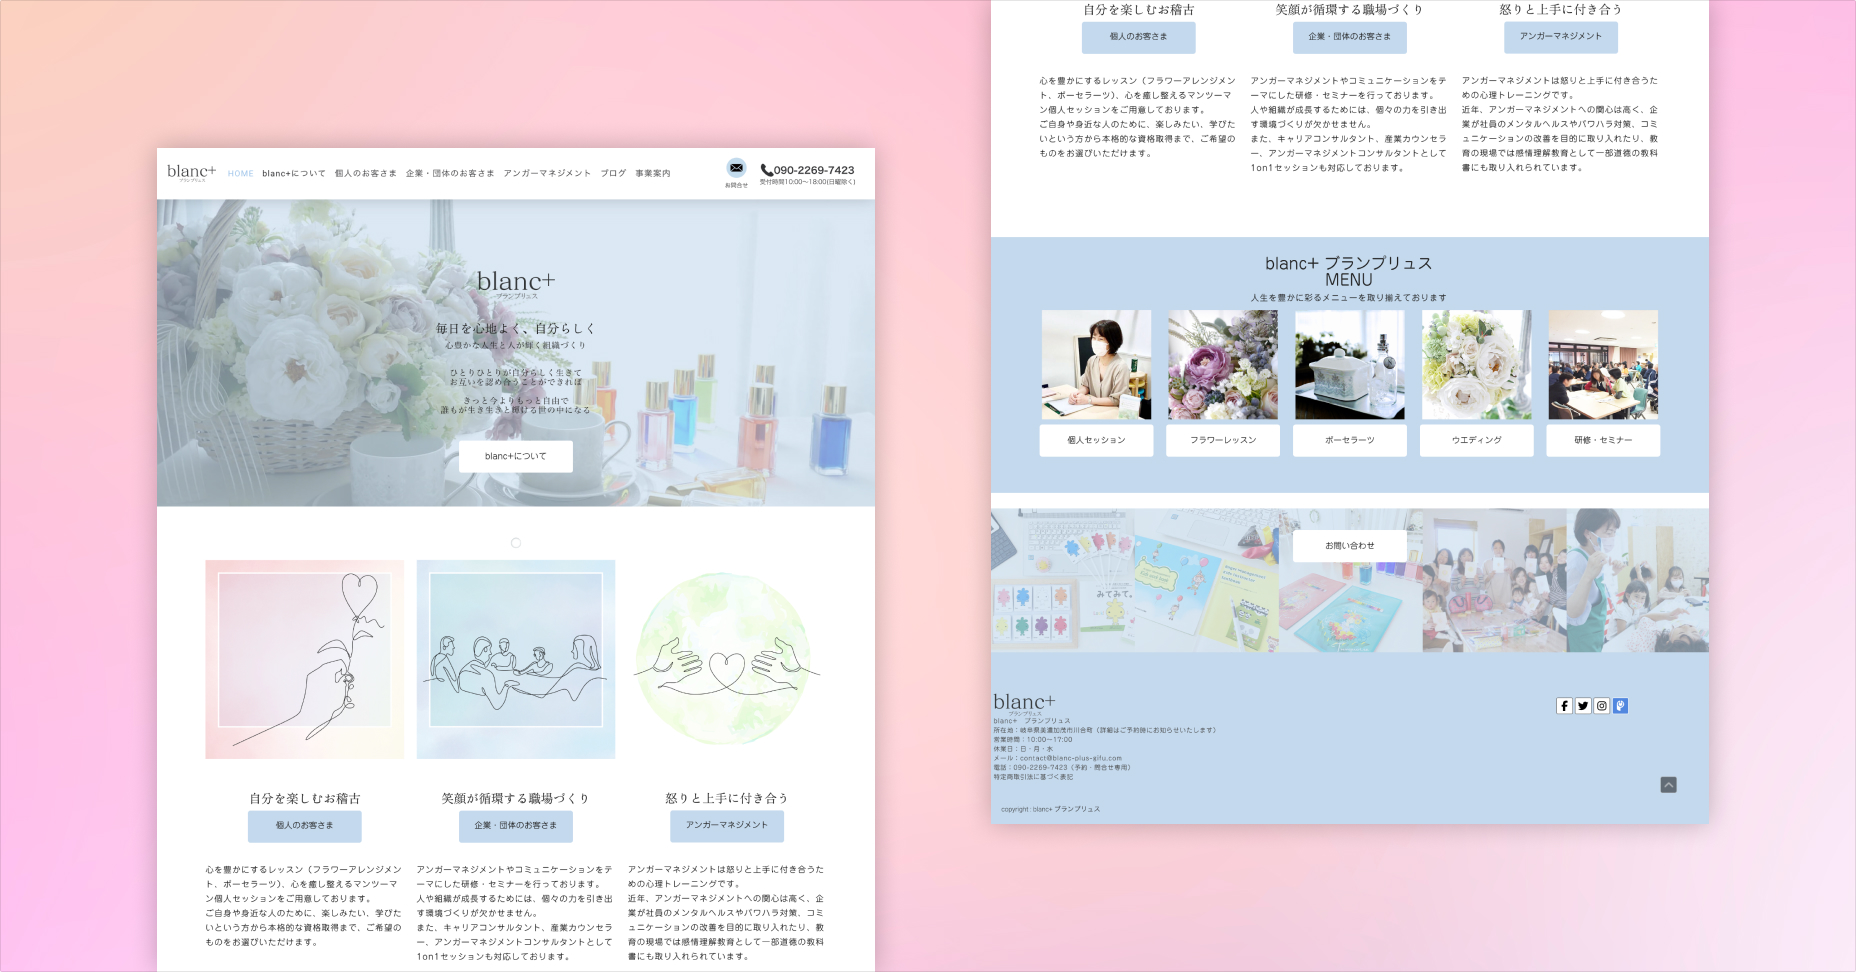1856x972 pixels.
Task: Click the hero slider indicator dot
Action: pyautogui.click(x=516, y=543)
